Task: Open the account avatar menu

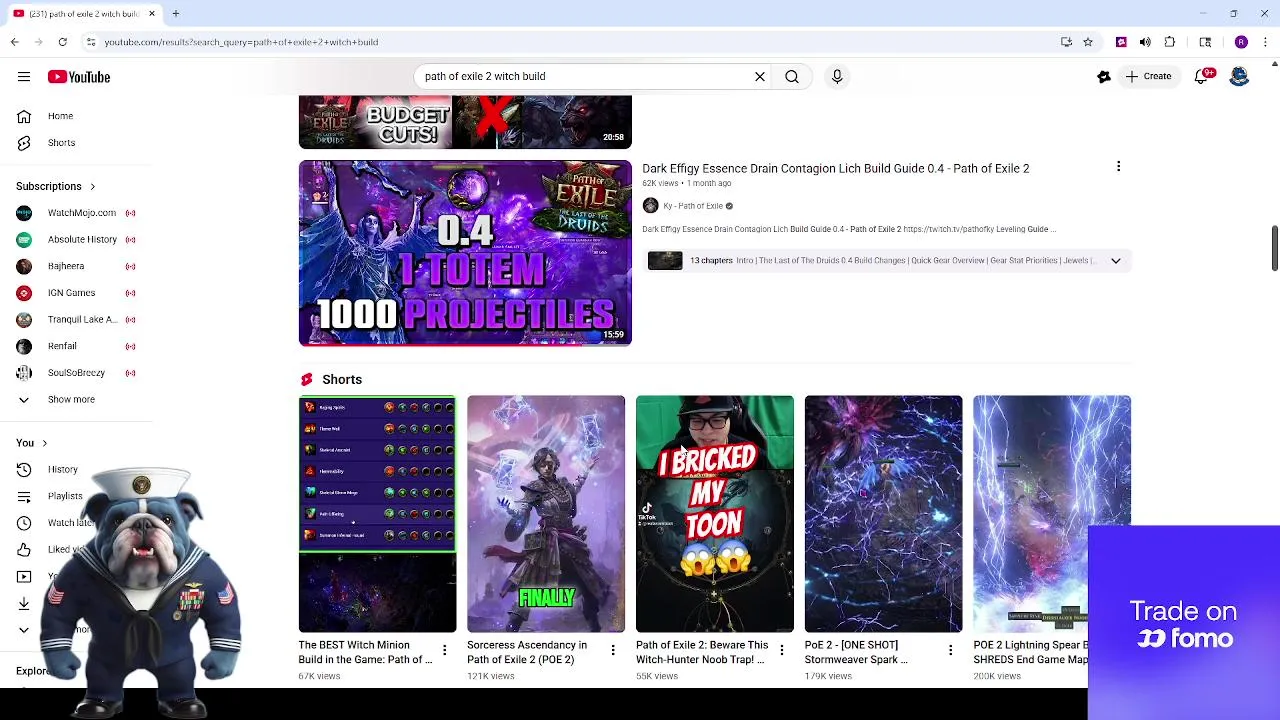Action: pos(1239,77)
